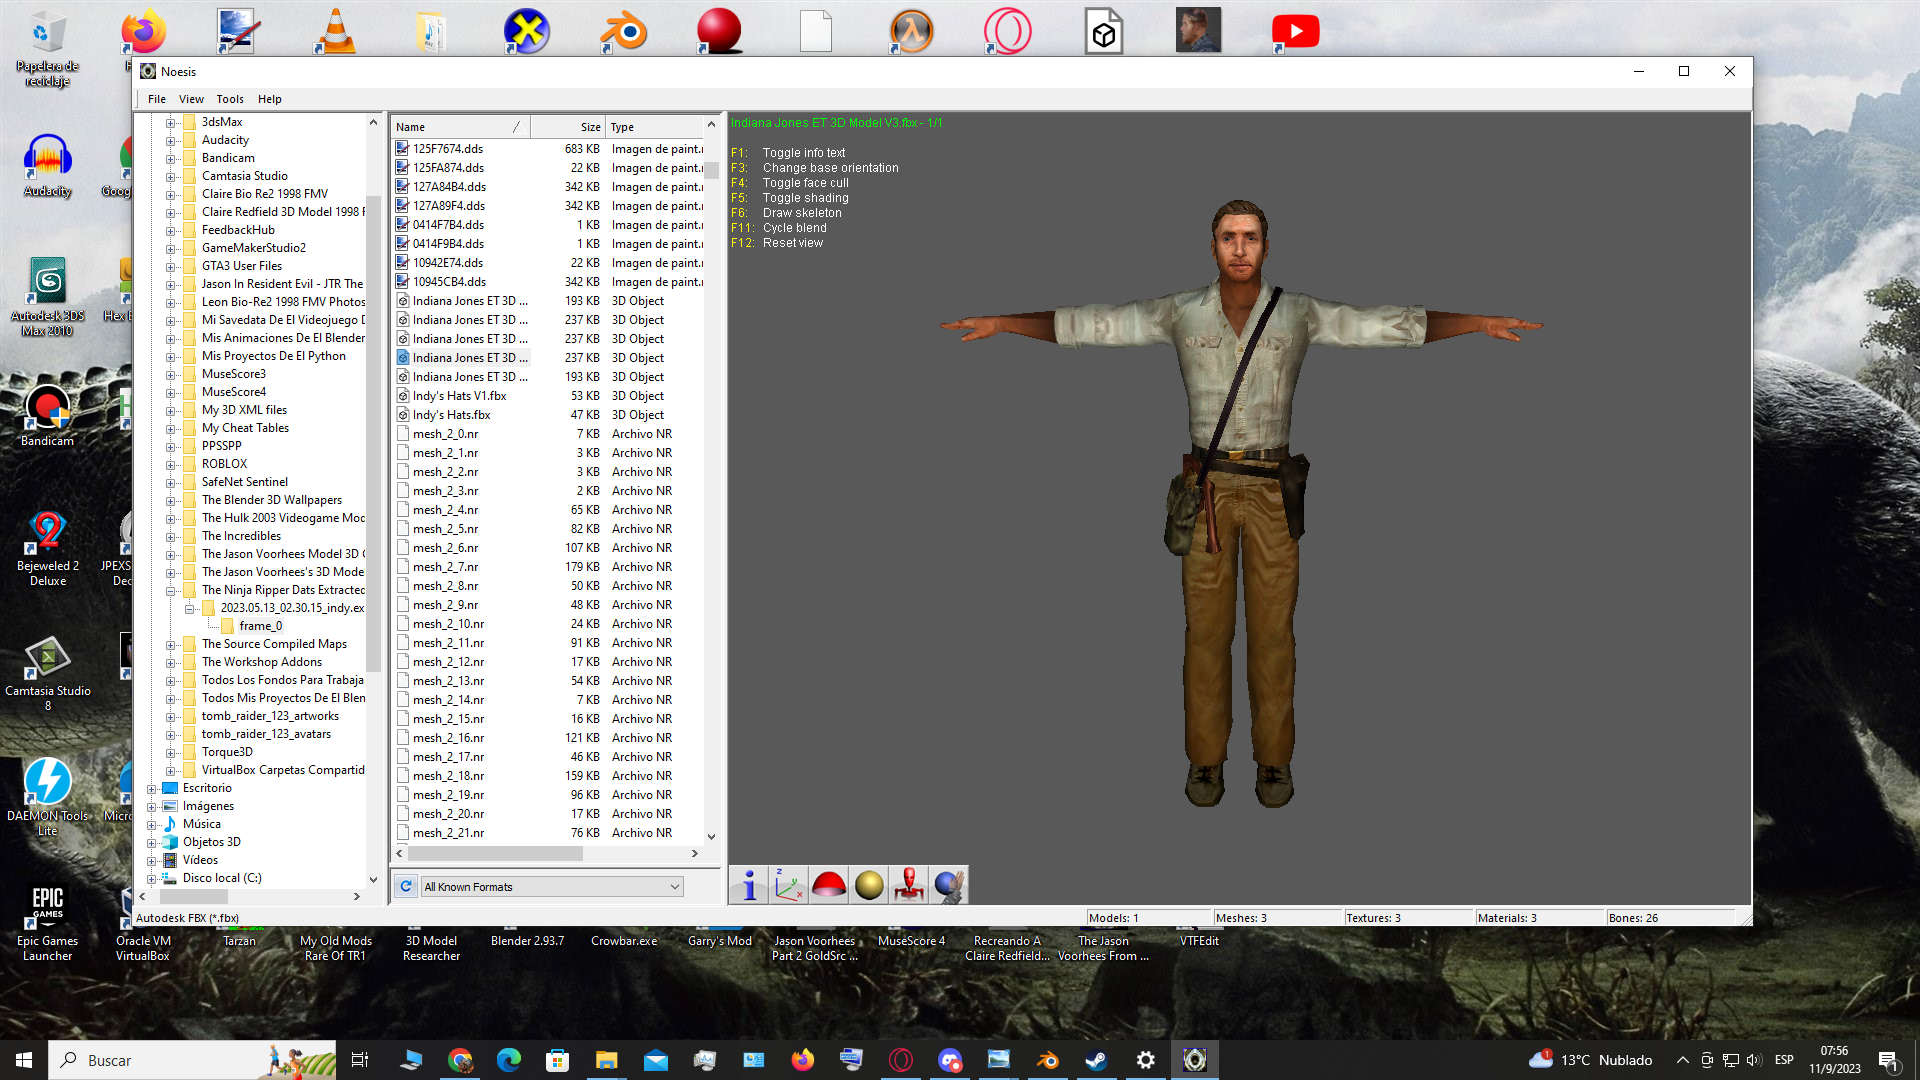Click the file list horizontal scrollbar
Viewport: 1920px width, 1080px height.
(x=495, y=853)
